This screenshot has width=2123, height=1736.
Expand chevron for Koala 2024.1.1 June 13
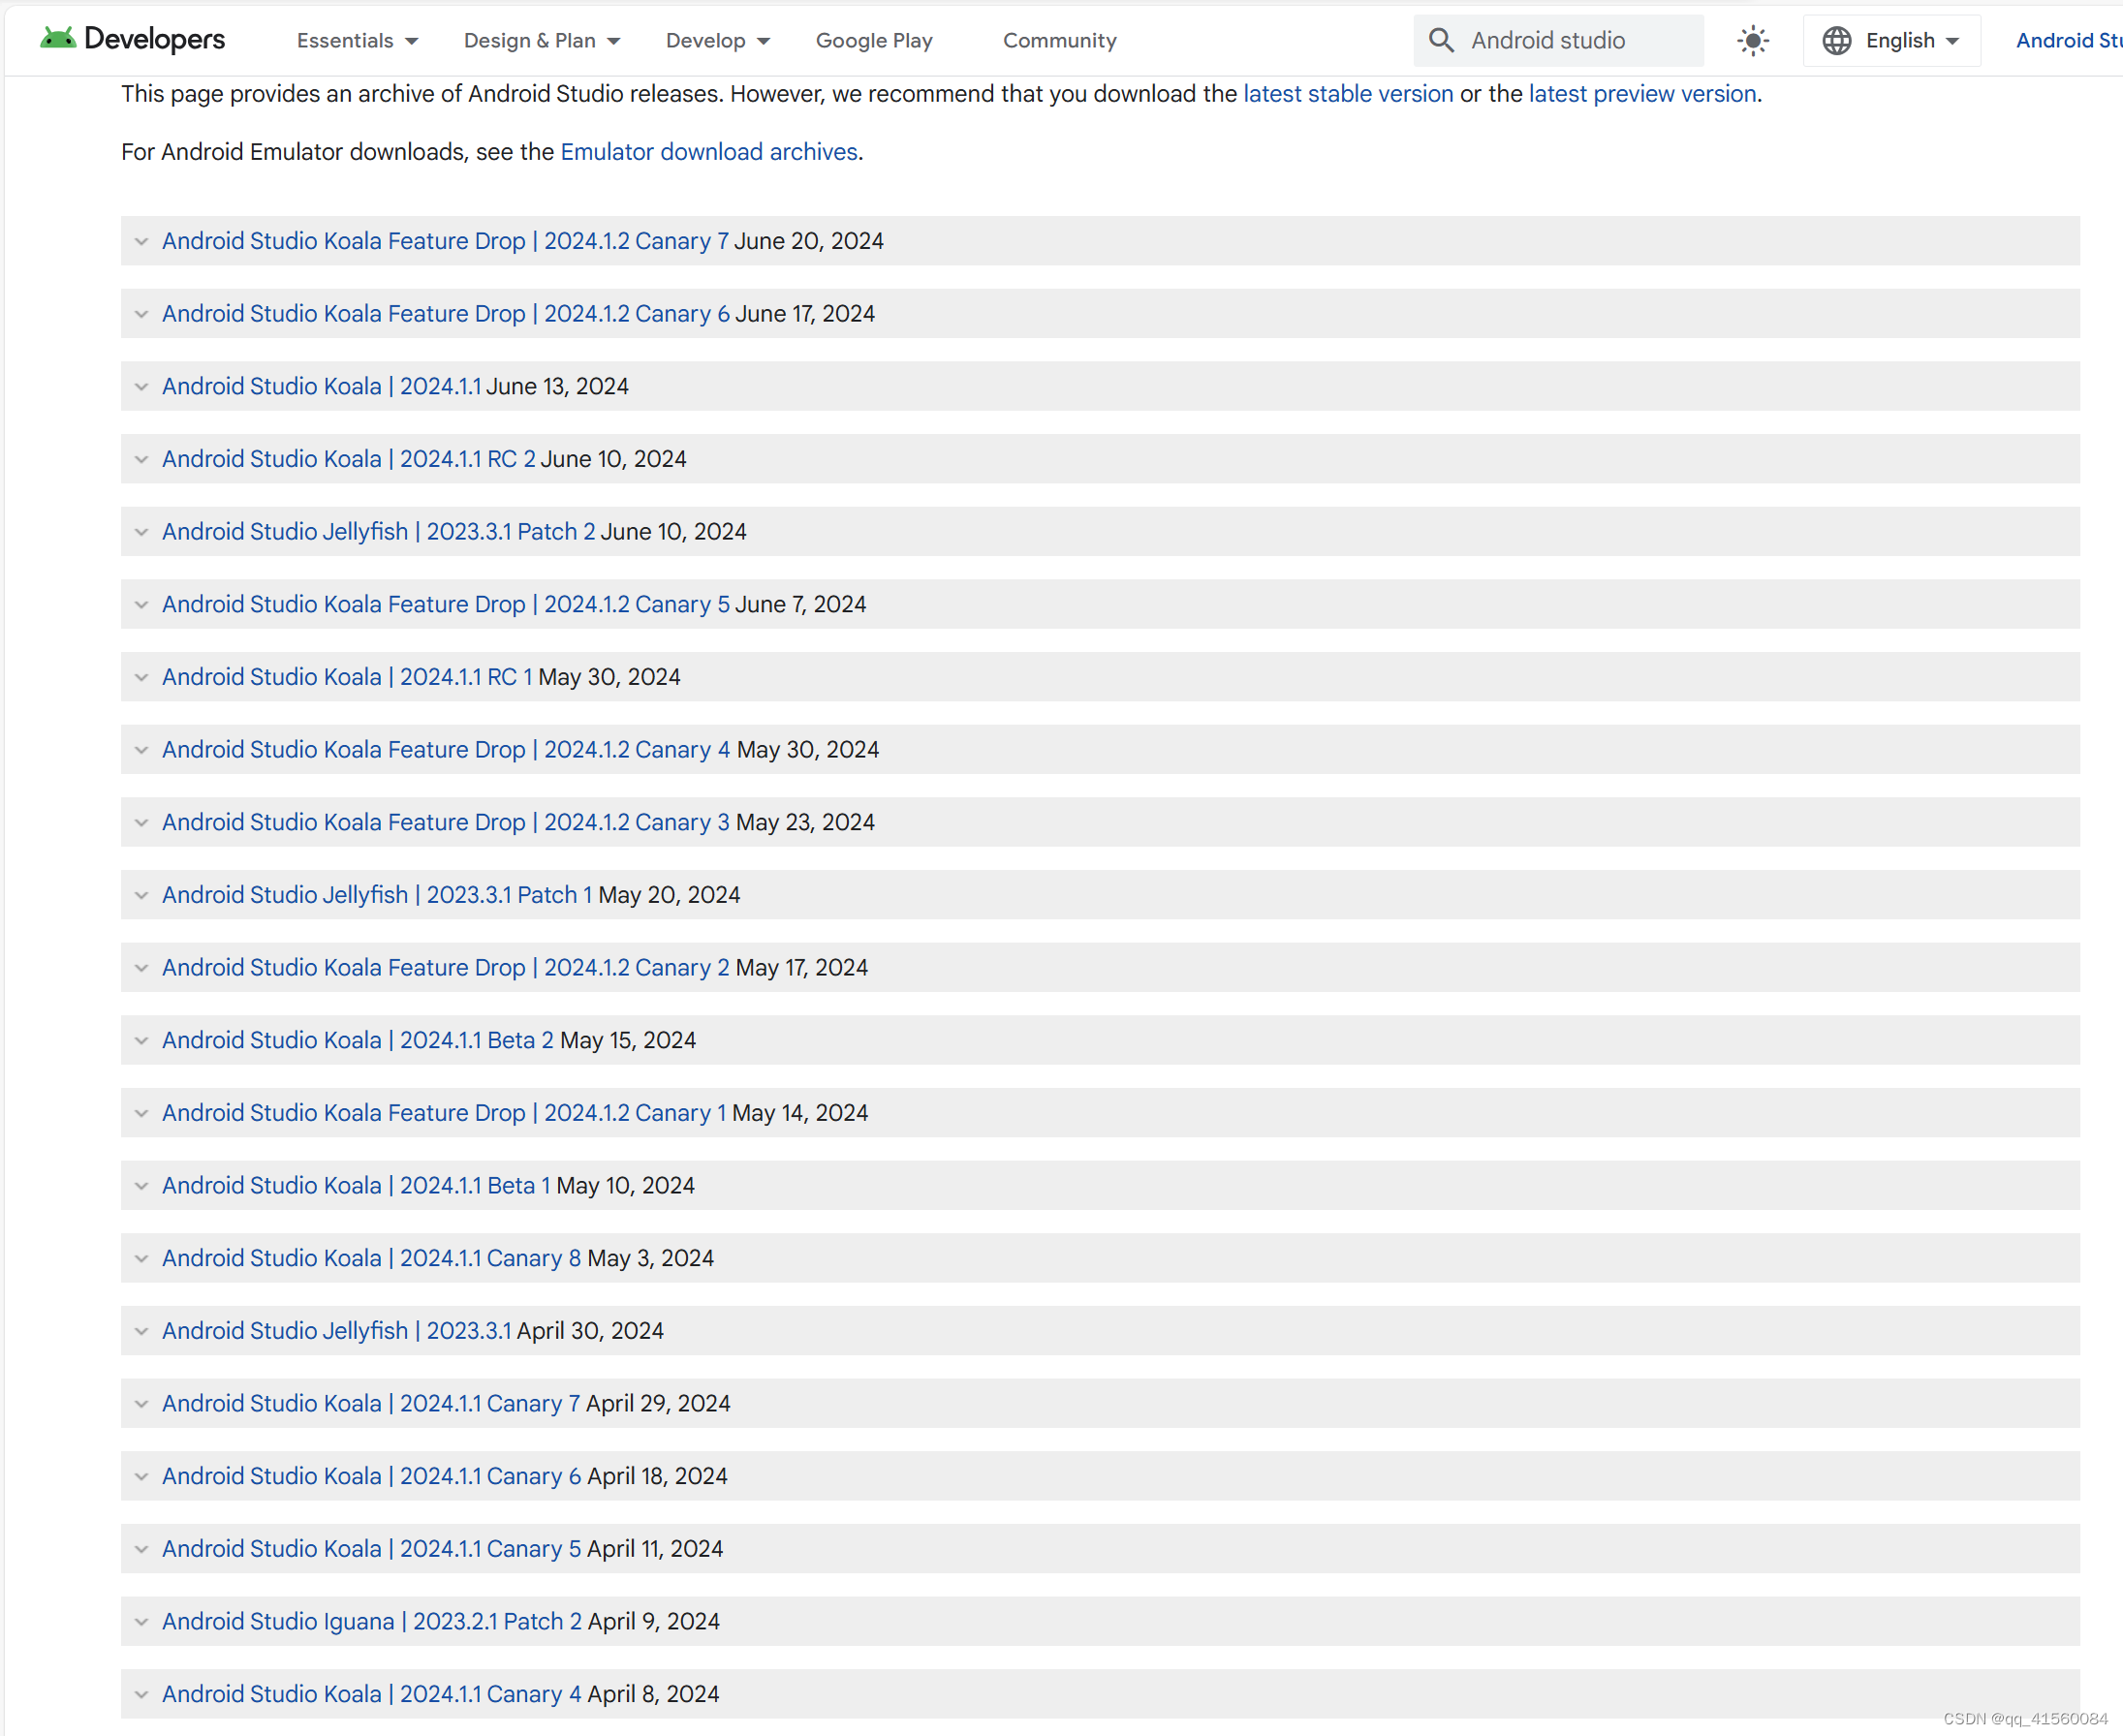click(x=141, y=386)
